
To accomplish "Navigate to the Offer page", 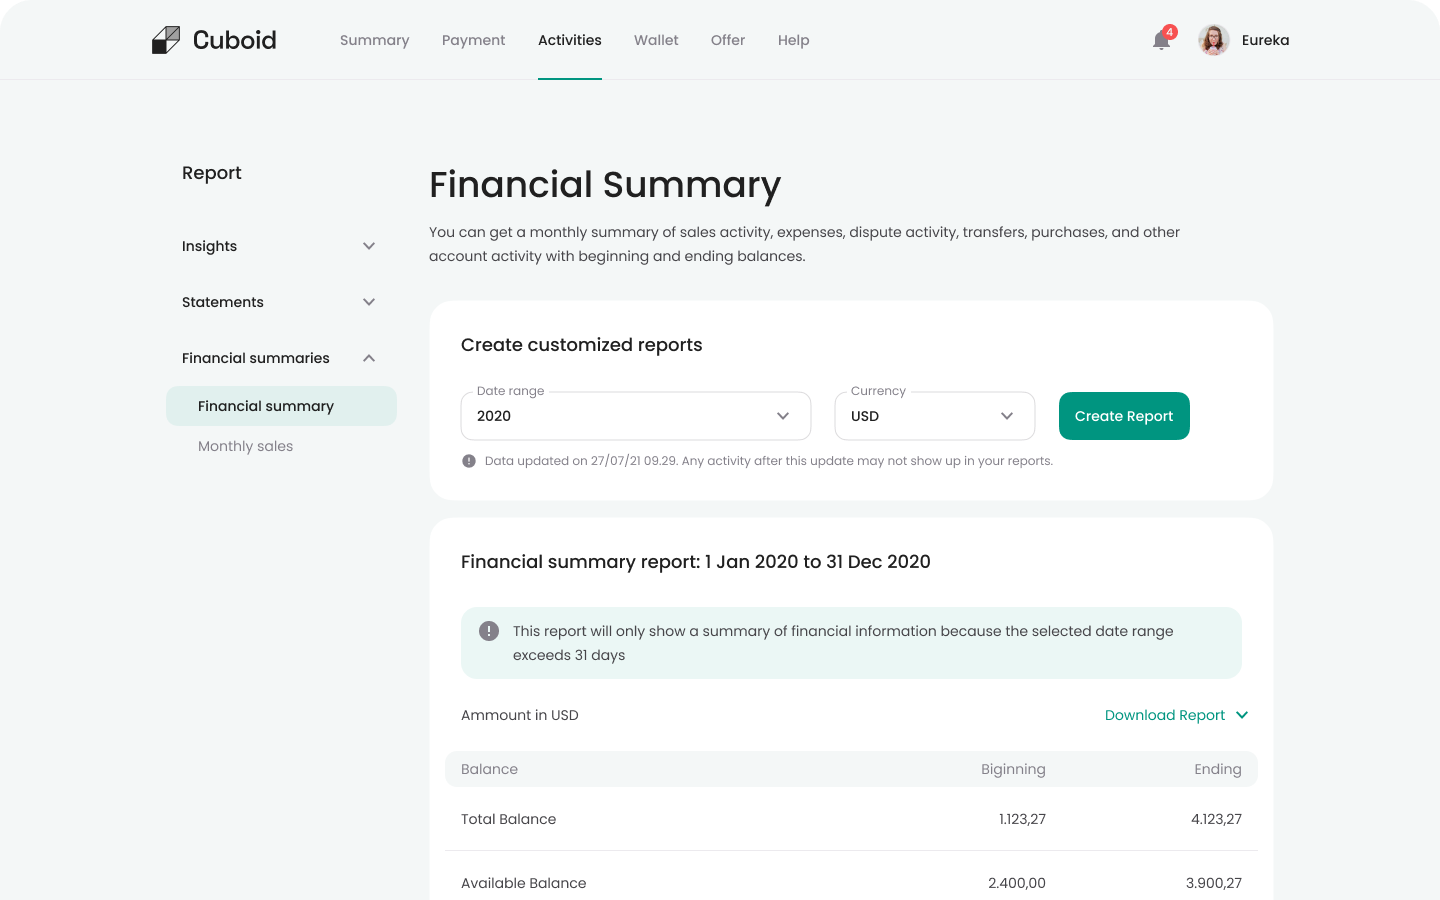I will coord(727,40).
